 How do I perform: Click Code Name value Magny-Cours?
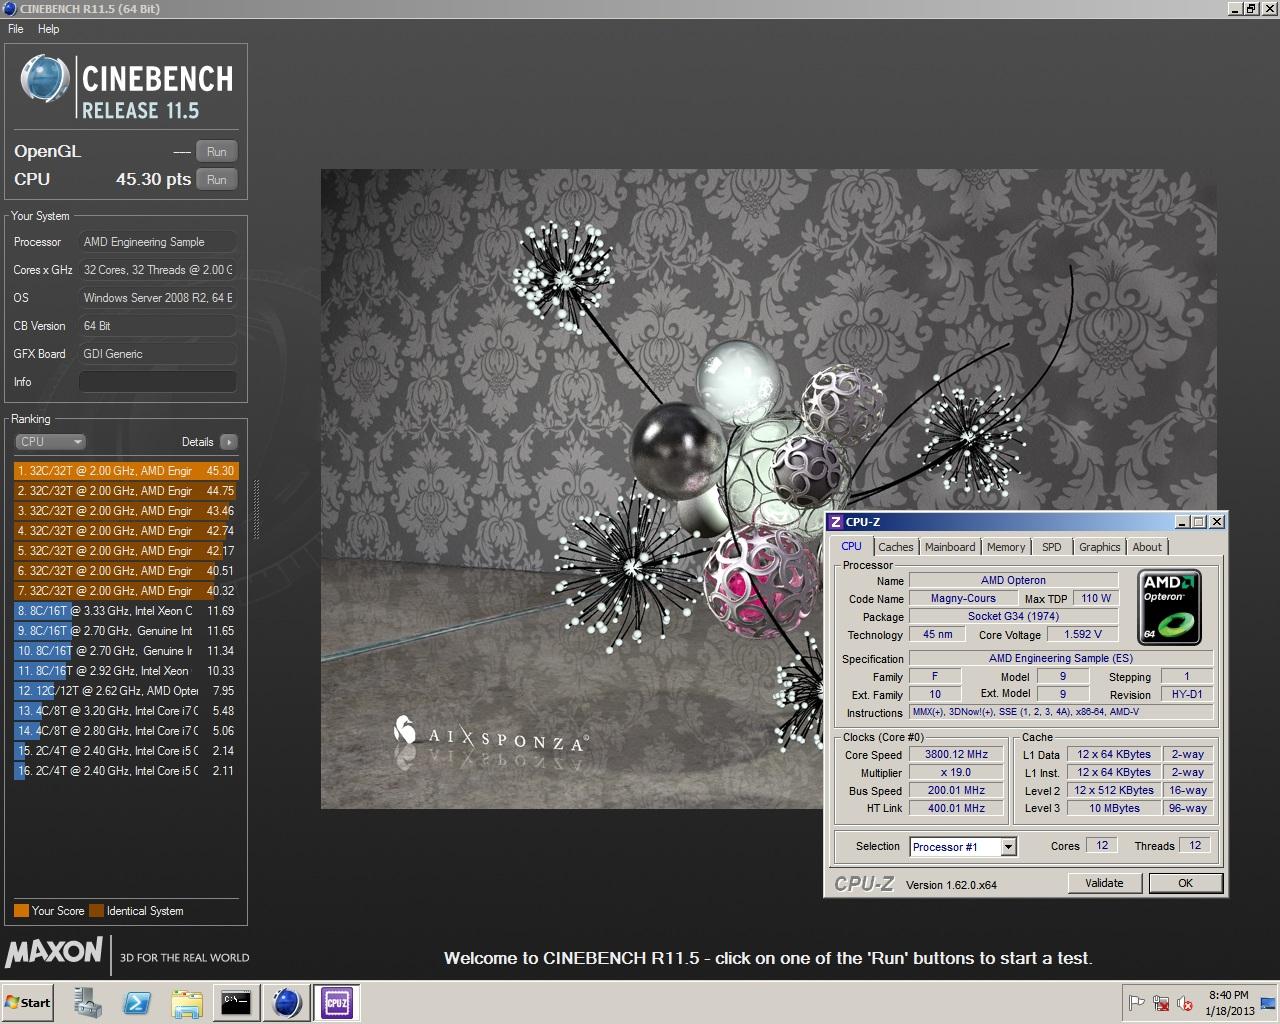pos(963,598)
